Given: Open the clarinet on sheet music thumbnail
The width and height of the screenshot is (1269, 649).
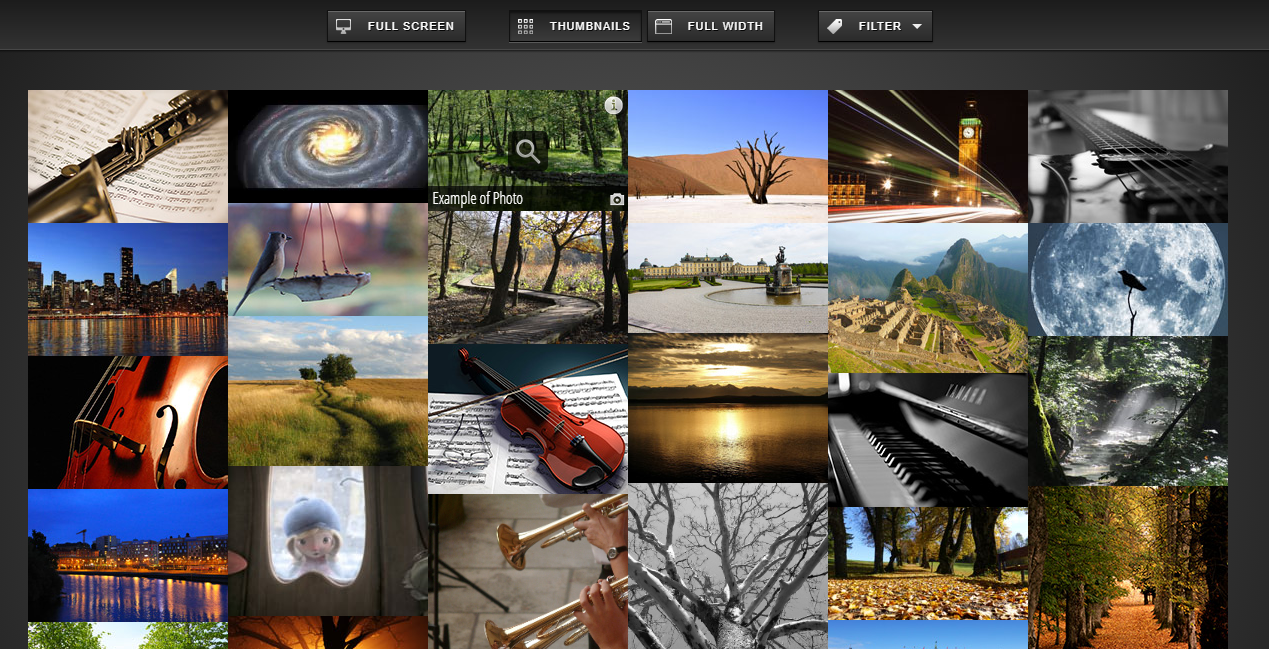Looking at the screenshot, I should [128, 156].
